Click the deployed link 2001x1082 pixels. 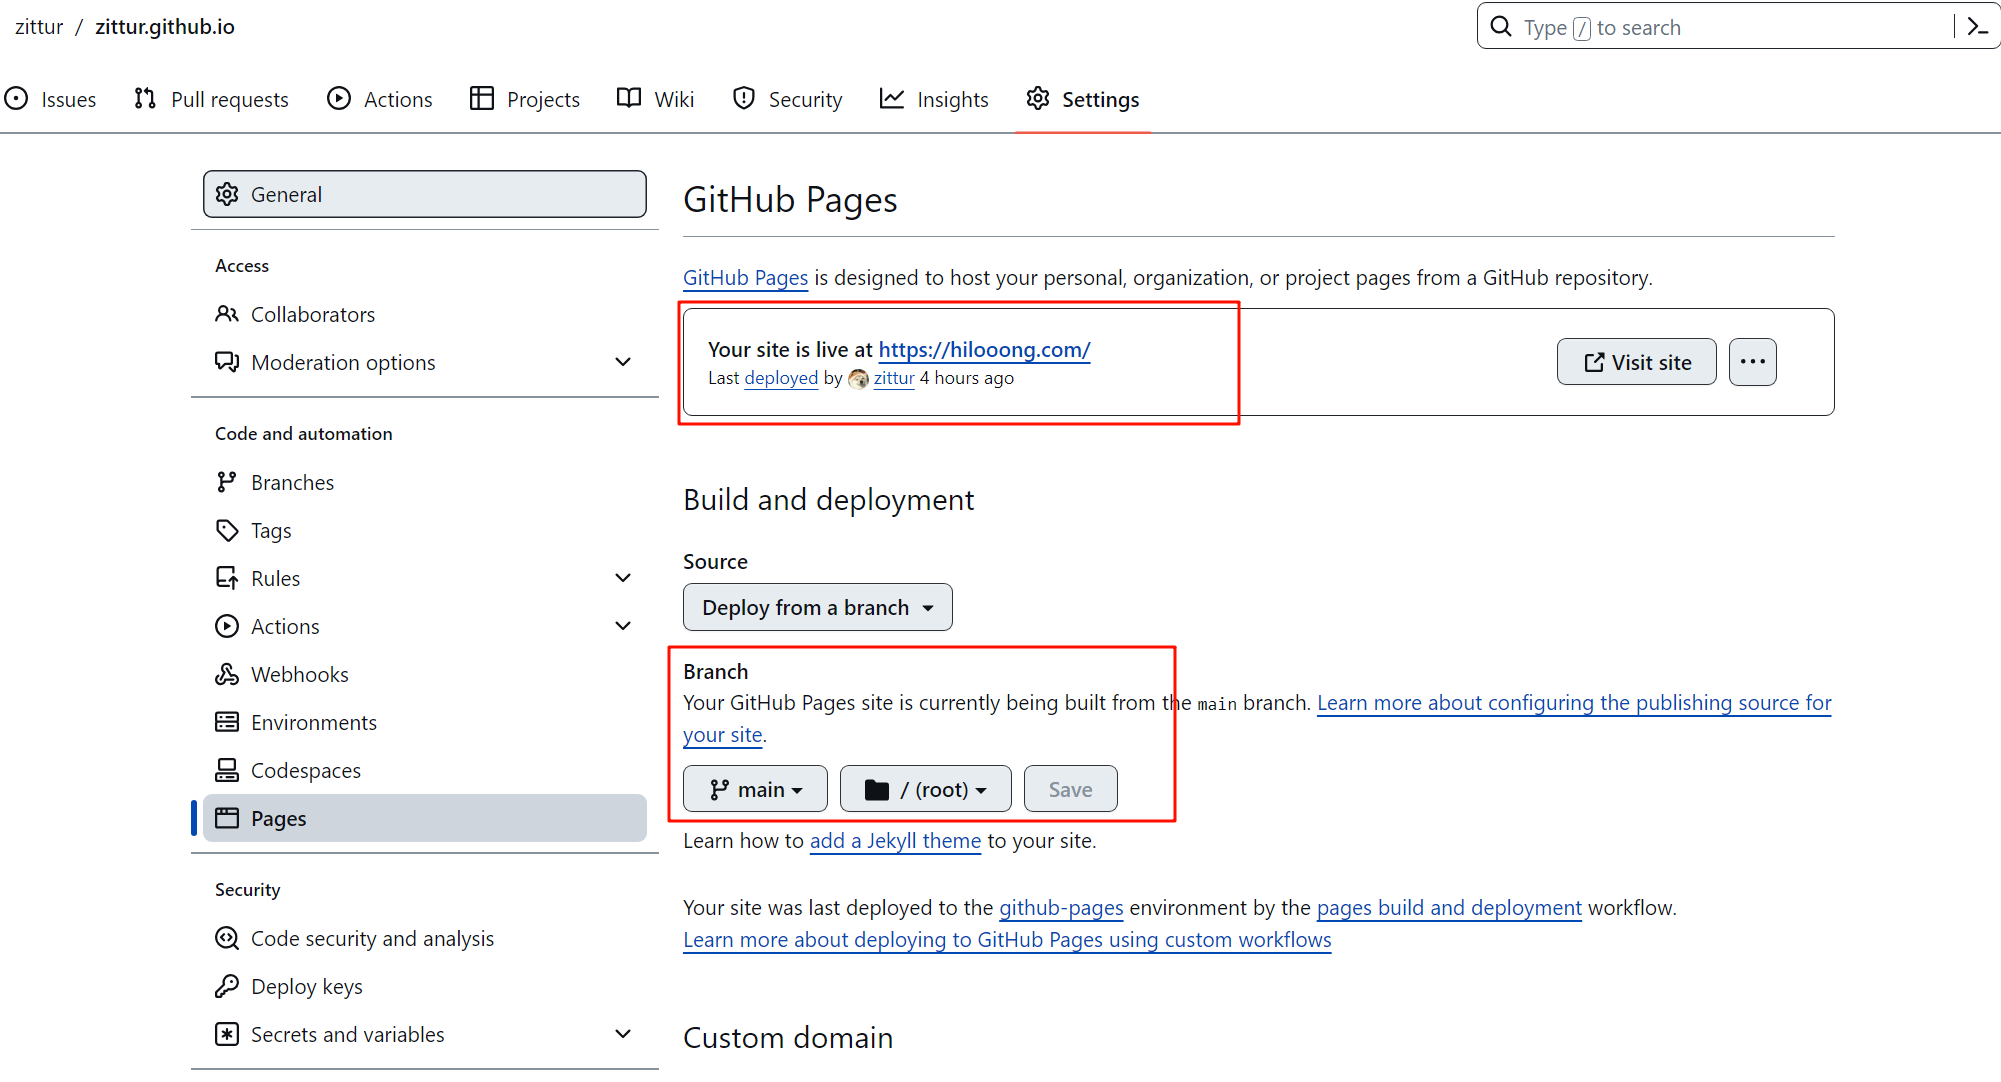click(781, 378)
